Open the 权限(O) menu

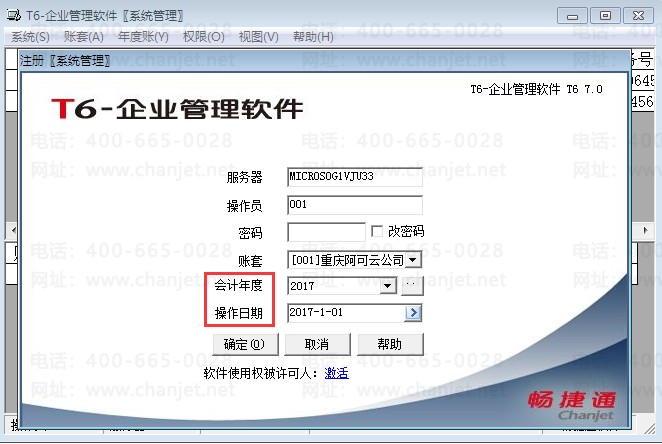[x=204, y=37]
